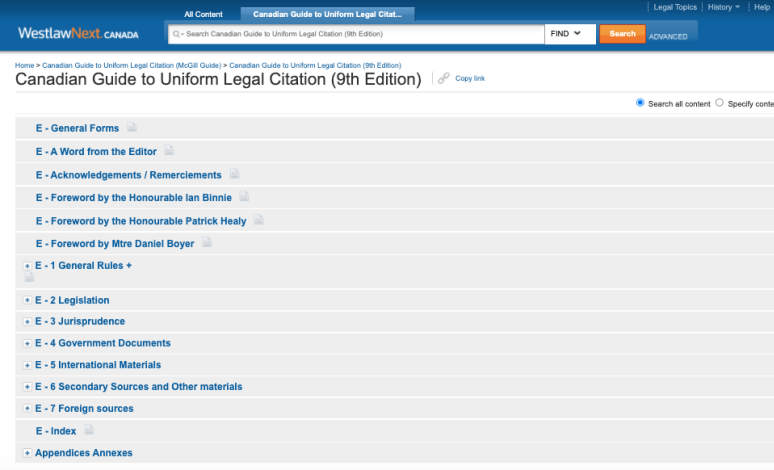Image resolution: width=774 pixels, height=470 pixels.
Task: Click document icon next to Acknowledgements / Remerciements
Action: tap(234, 174)
